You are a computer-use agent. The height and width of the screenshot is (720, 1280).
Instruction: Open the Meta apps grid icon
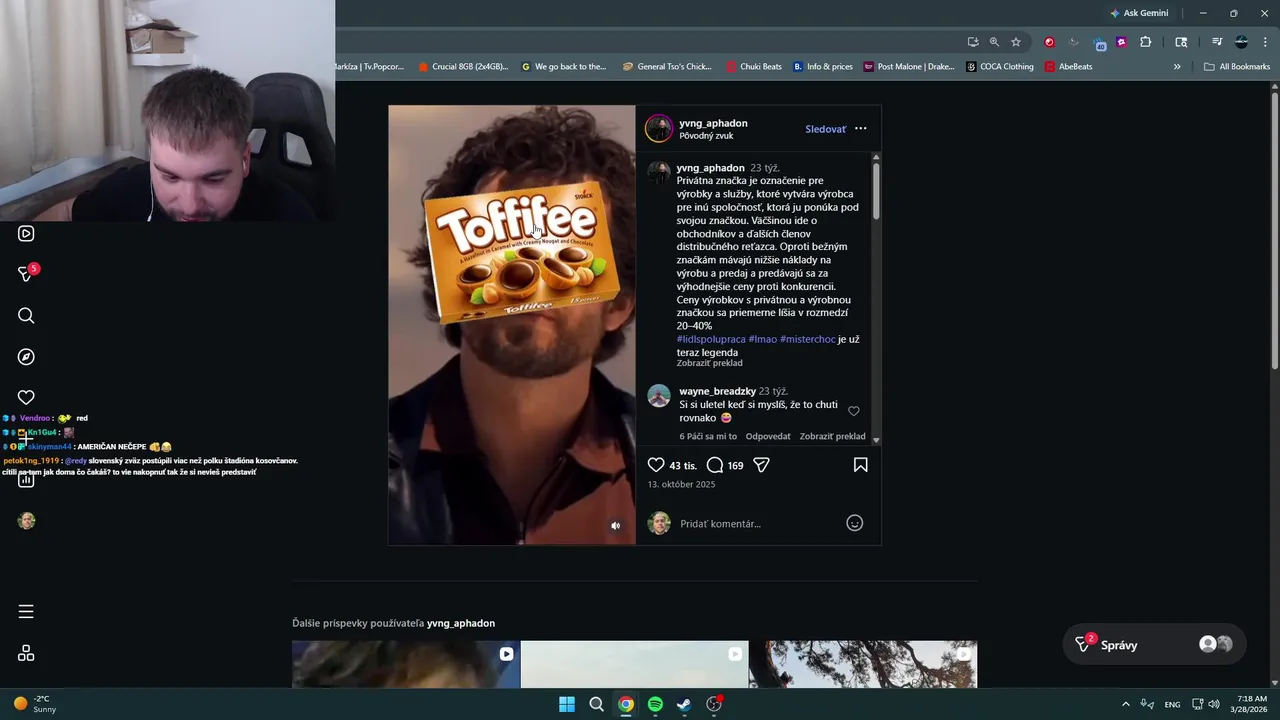[26, 653]
